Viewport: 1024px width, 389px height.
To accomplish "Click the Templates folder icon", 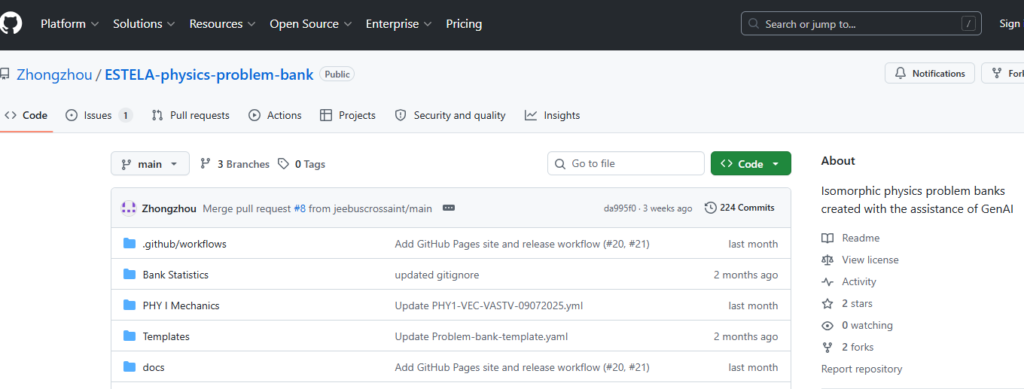I will click(x=129, y=336).
